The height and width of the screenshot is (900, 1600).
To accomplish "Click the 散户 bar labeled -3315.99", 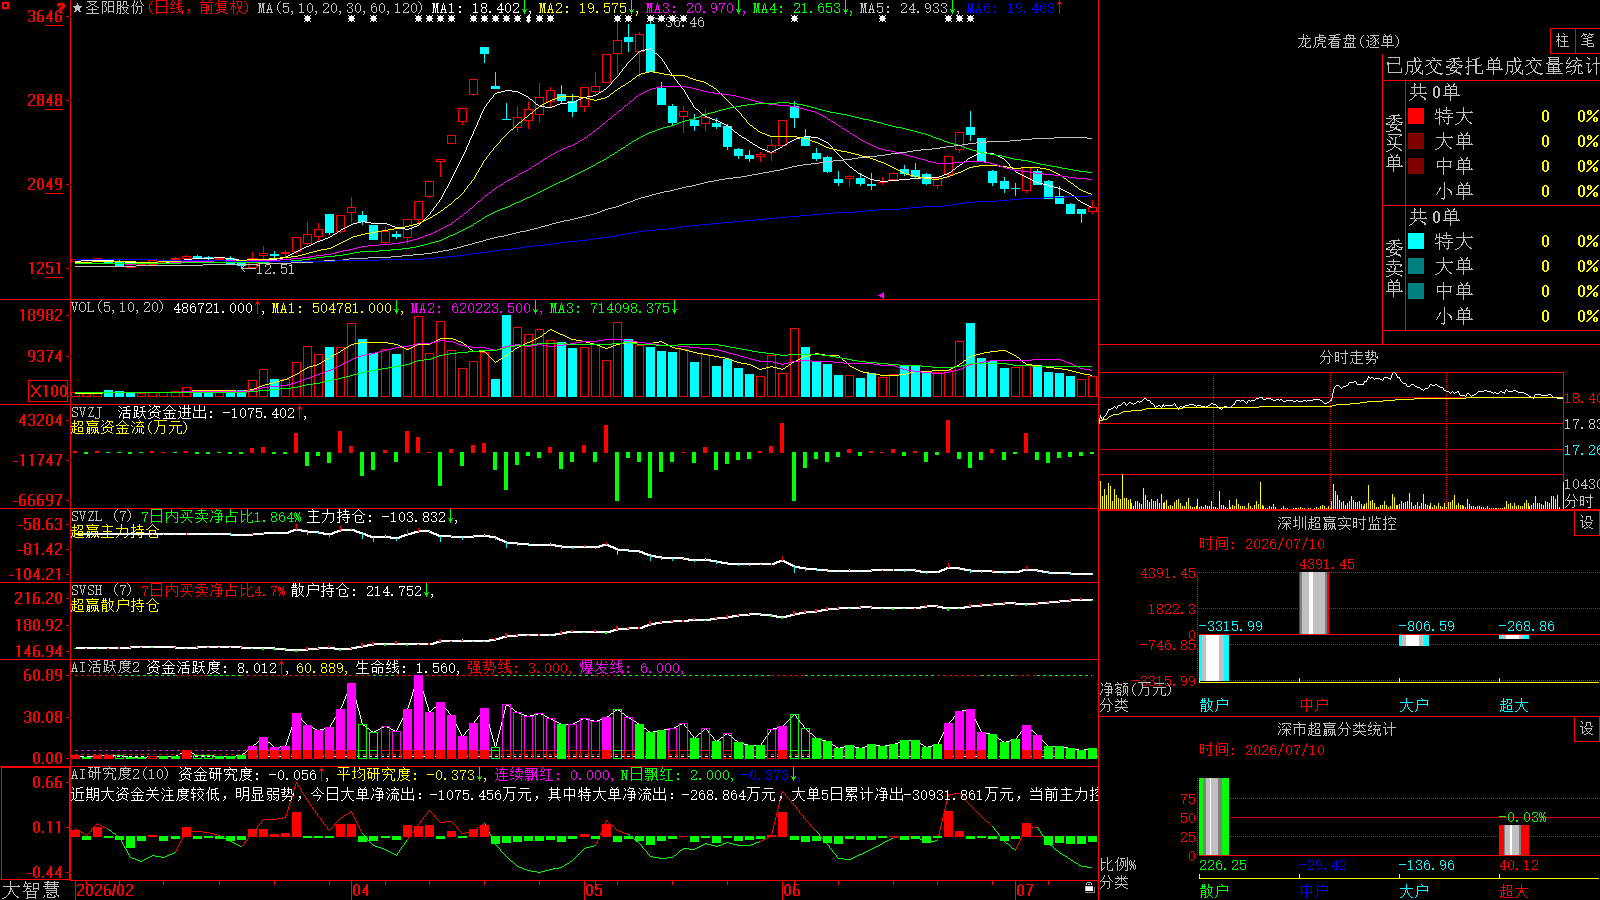I will pyautogui.click(x=1214, y=658).
